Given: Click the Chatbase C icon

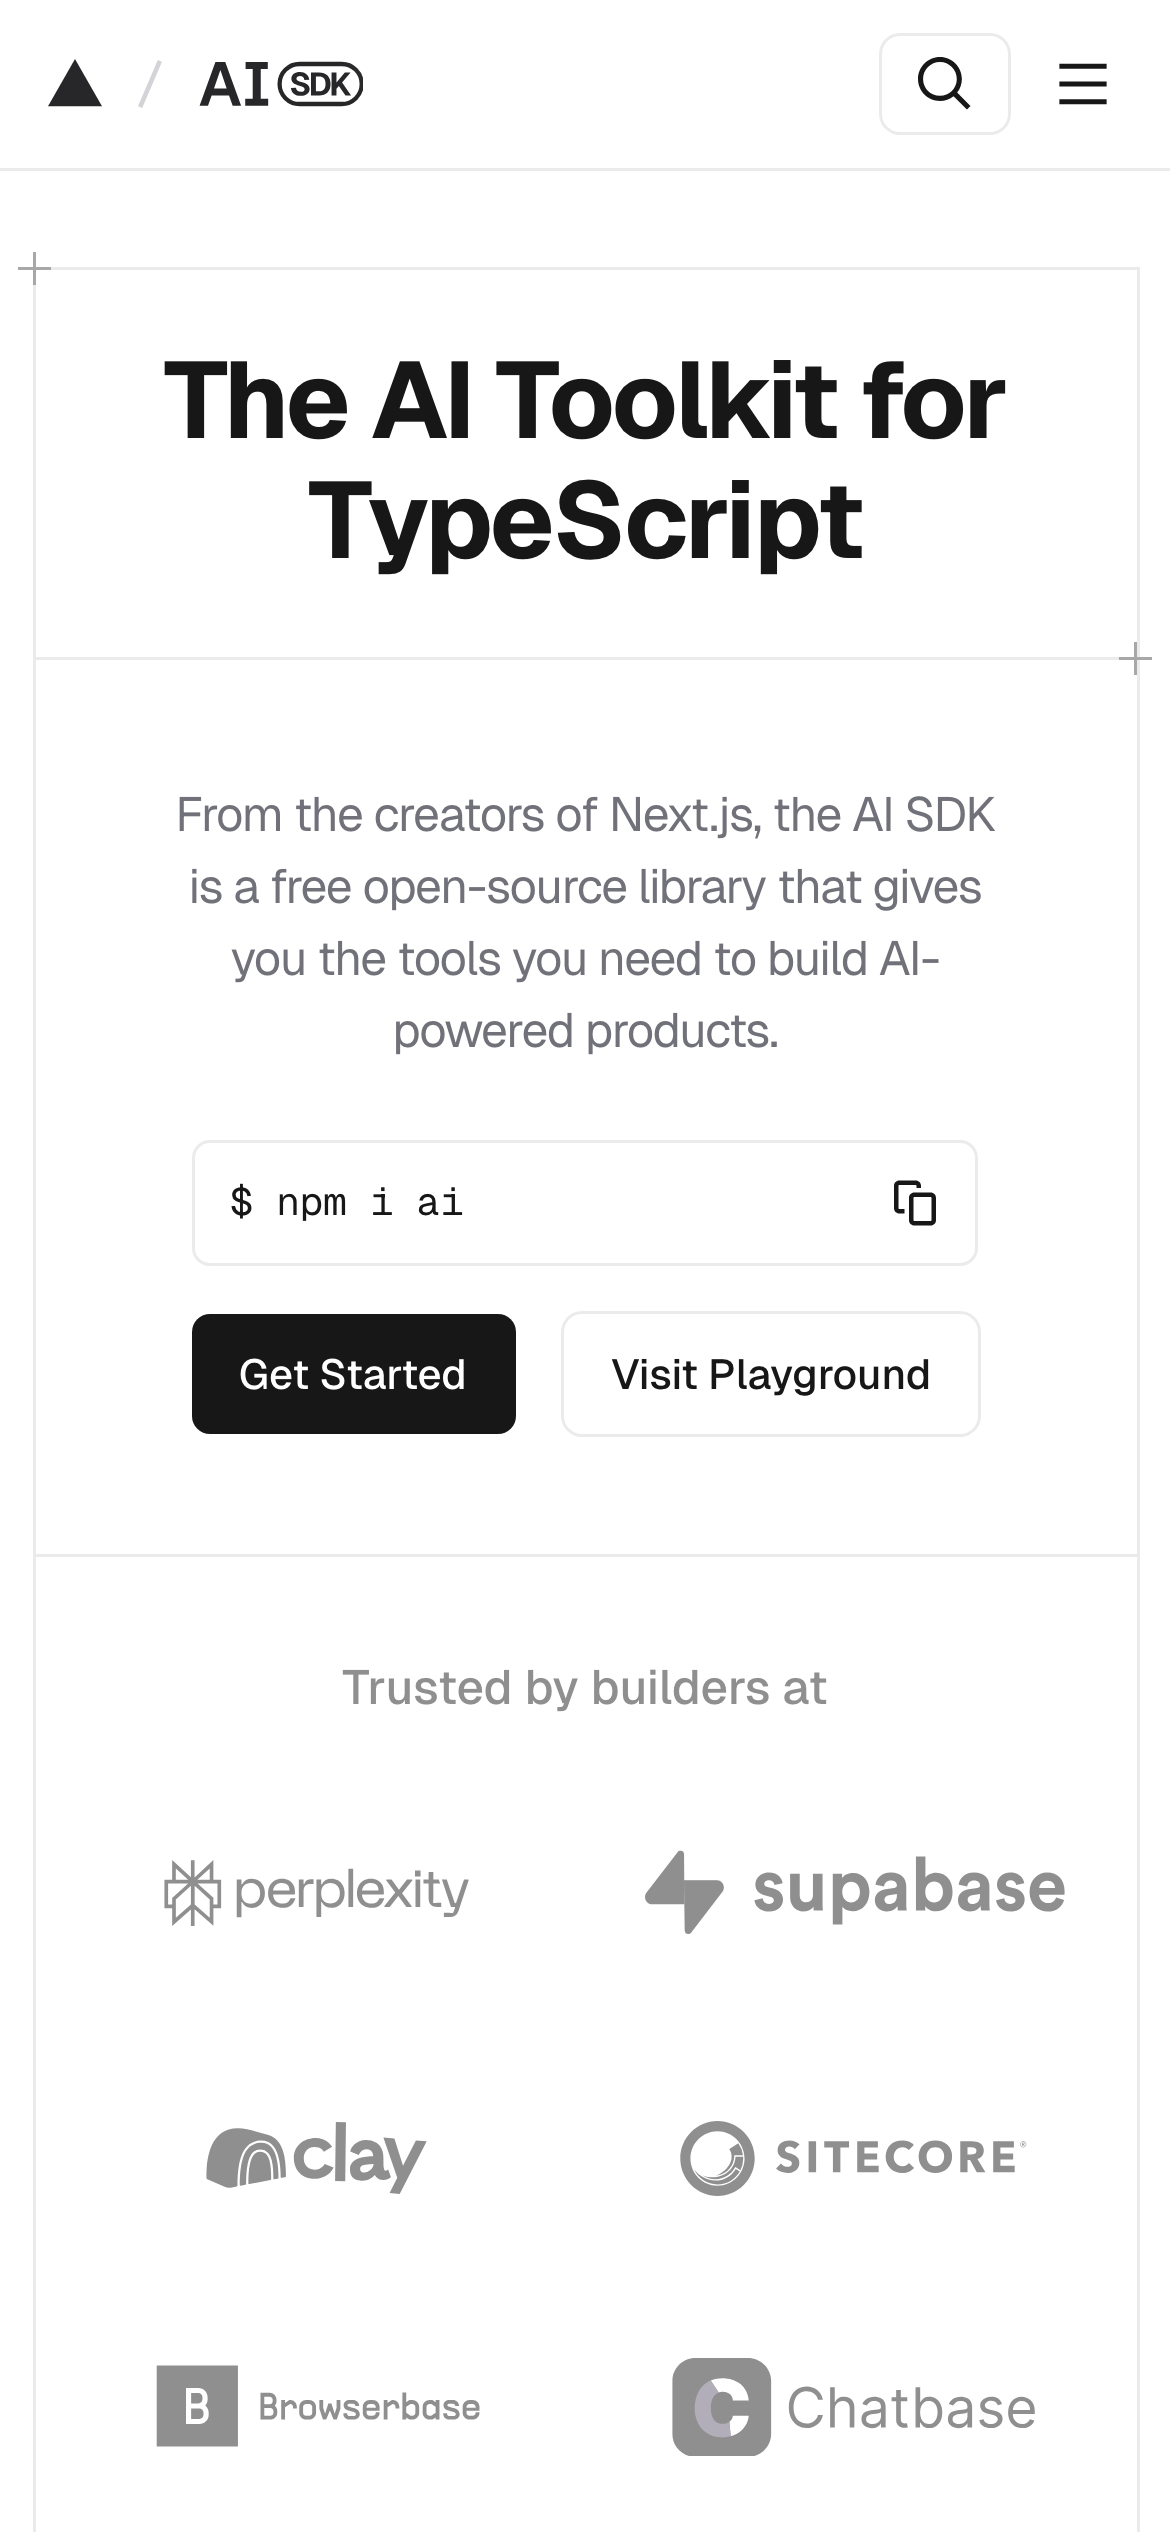Looking at the screenshot, I should tap(721, 2407).
